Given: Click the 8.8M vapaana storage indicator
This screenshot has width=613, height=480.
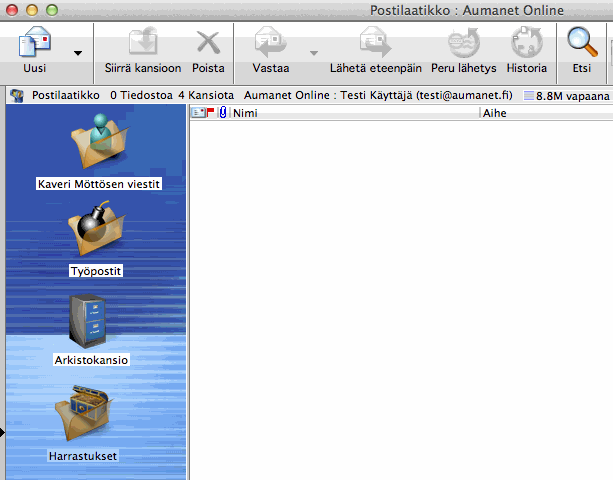Looking at the screenshot, I should [567, 96].
